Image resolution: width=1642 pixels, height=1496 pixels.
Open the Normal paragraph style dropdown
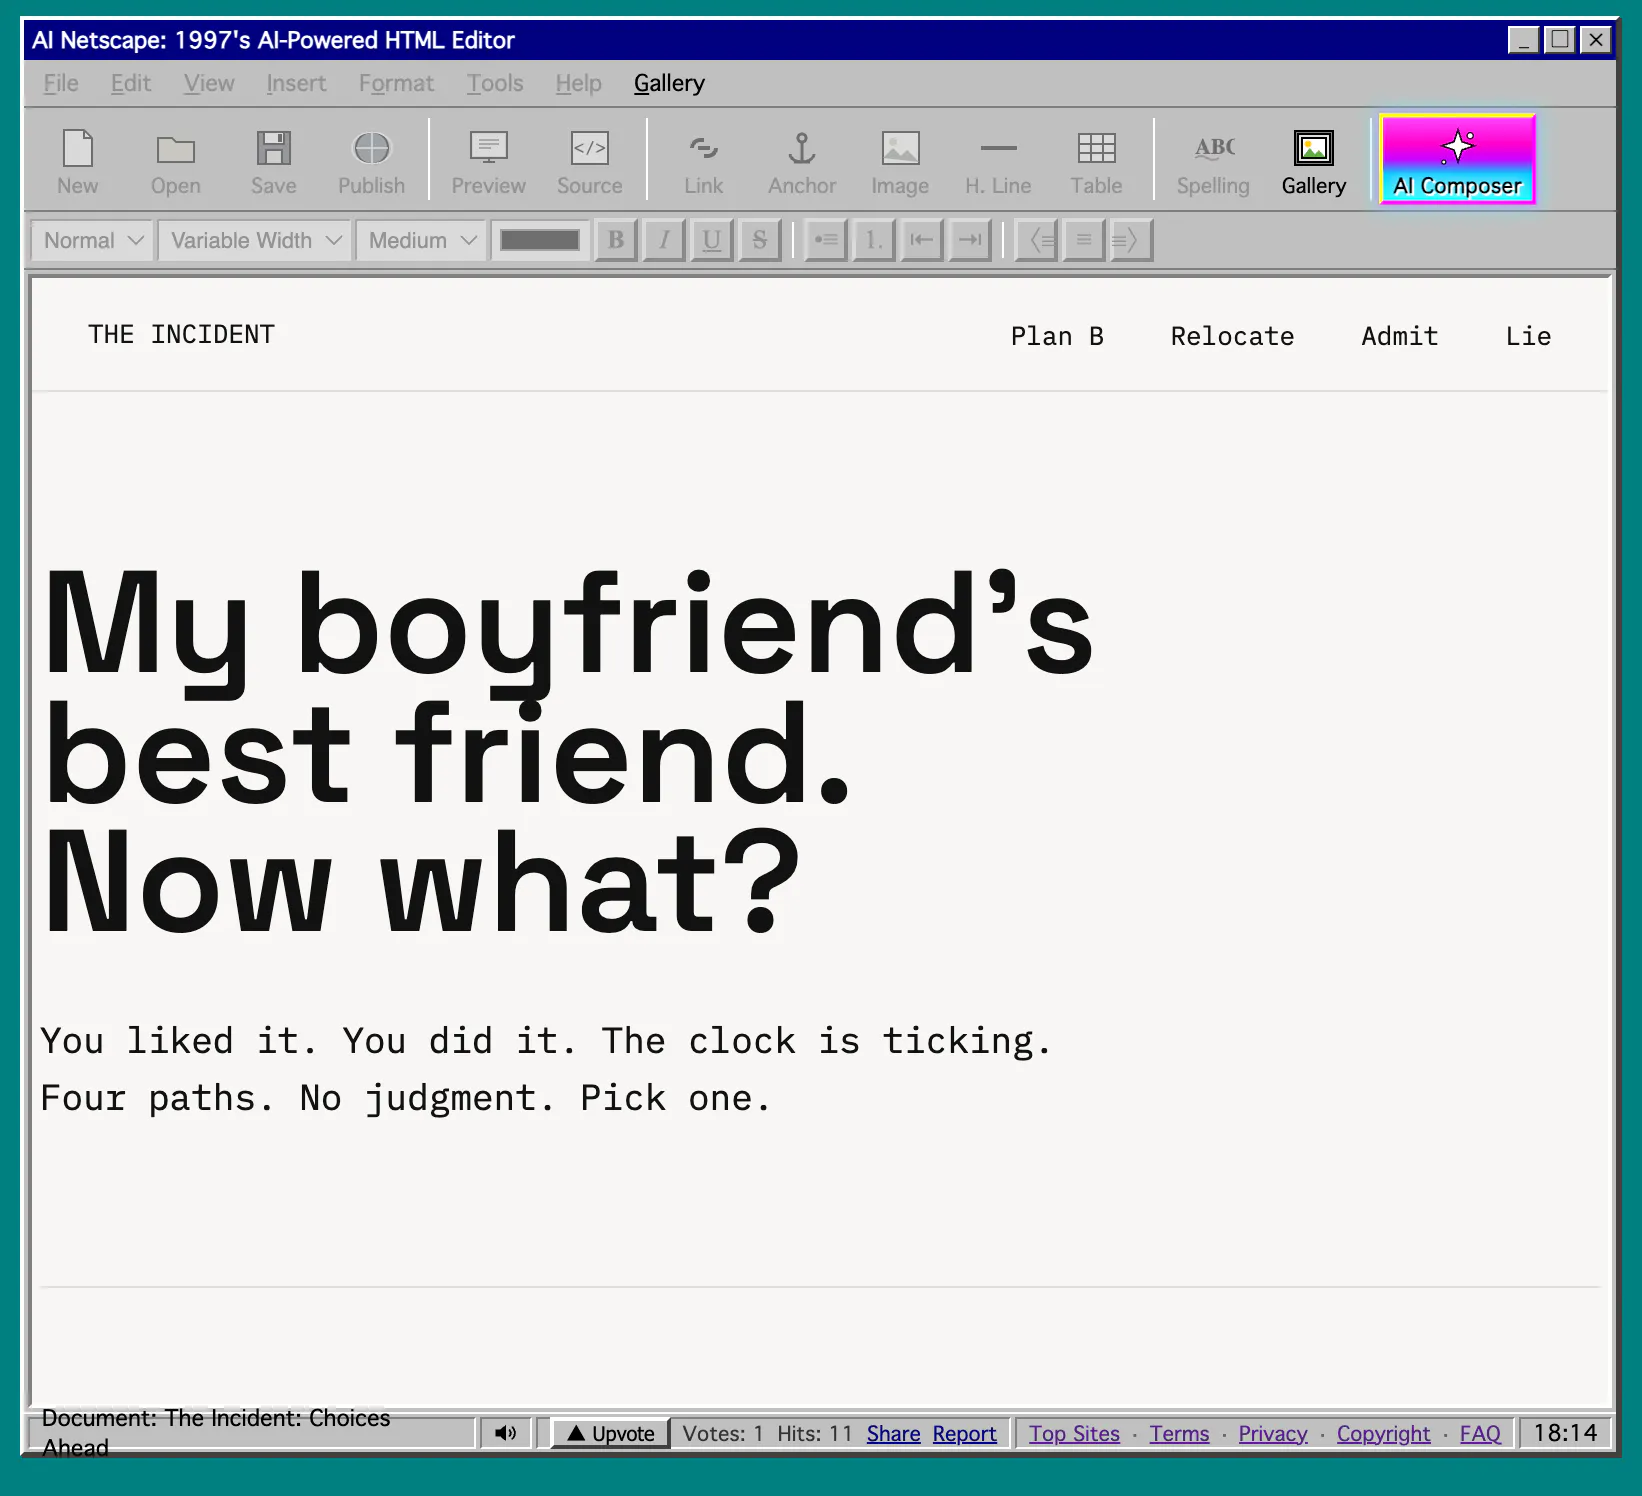(93, 240)
